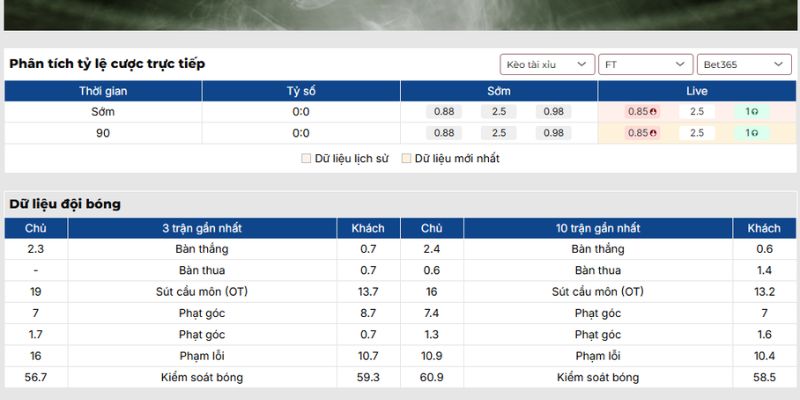Open the Bet365 bookmaker dropdown
The height and width of the screenshot is (400, 800).
[743, 64]
